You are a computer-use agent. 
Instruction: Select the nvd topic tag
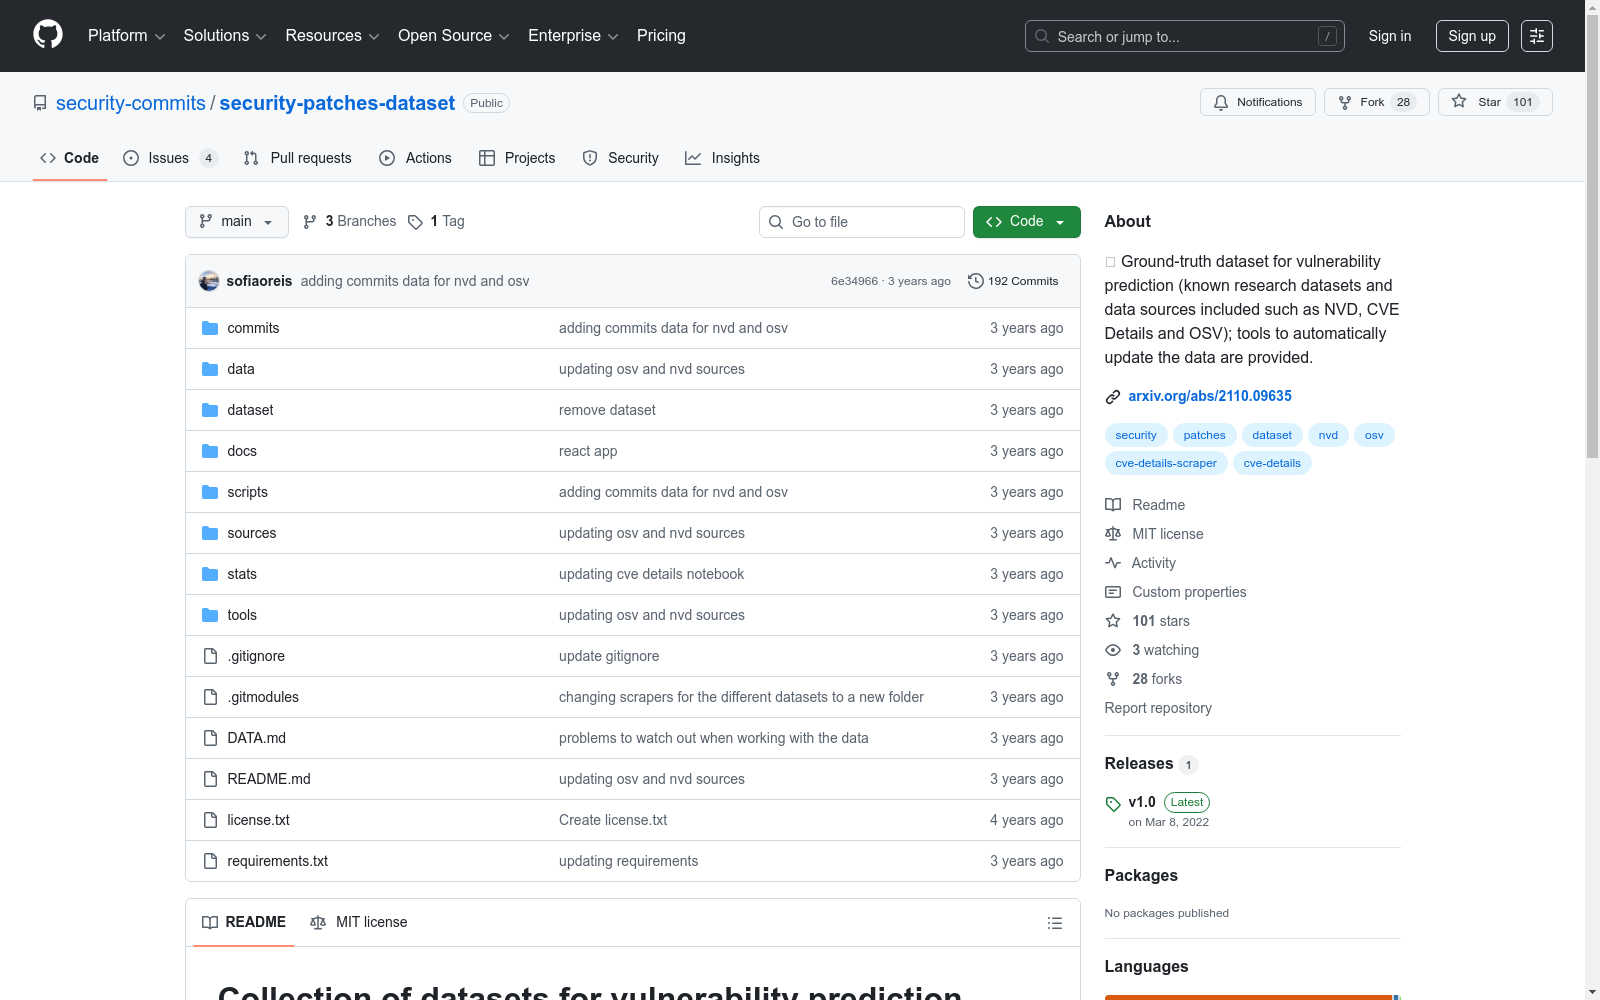[1328, 435]
